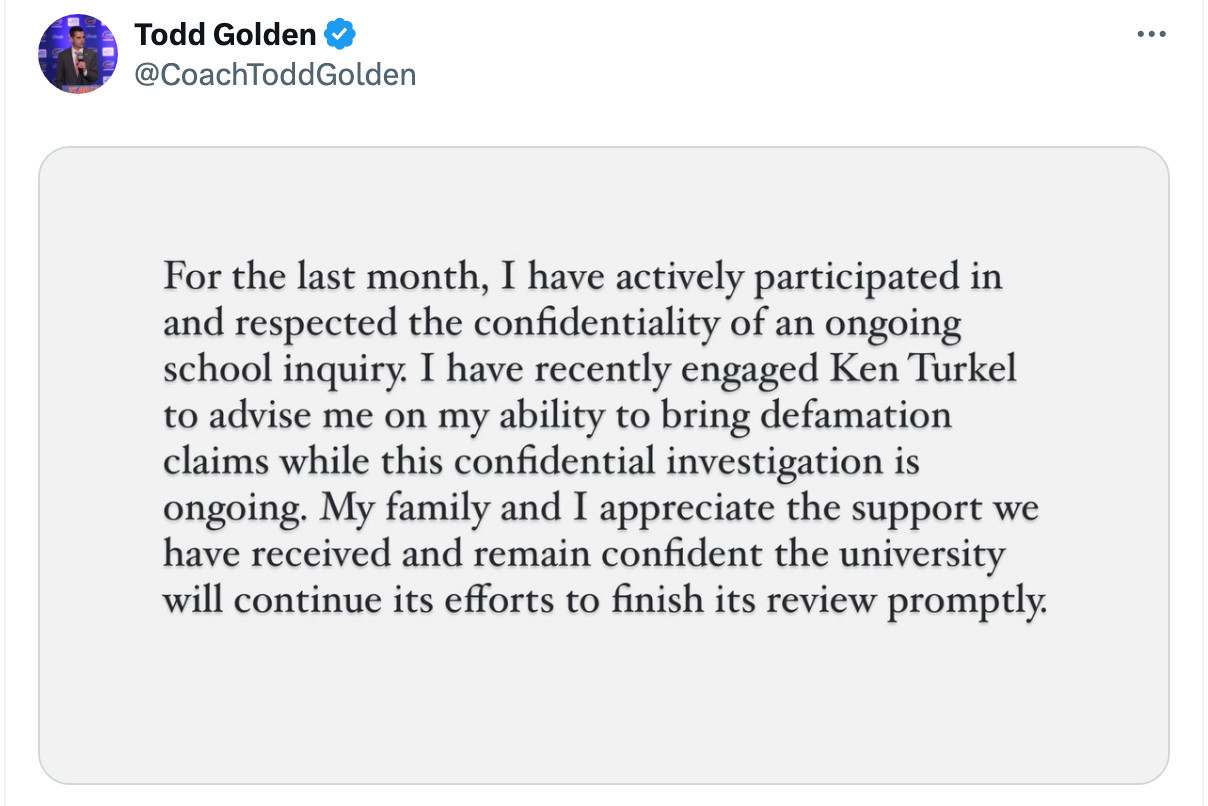
Task: Click Todd Golden's profile avatar
Action: coord(78,54)
